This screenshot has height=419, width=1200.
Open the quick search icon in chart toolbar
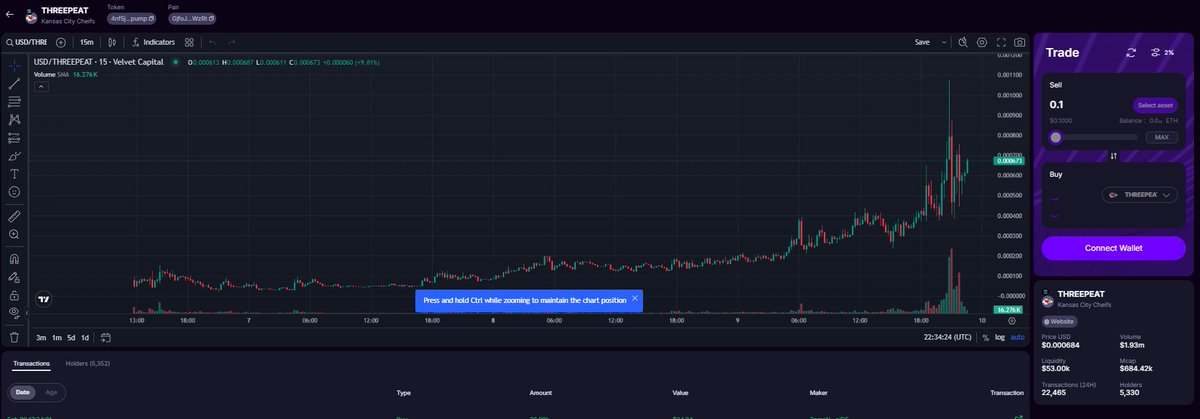[x=962, y=42]
